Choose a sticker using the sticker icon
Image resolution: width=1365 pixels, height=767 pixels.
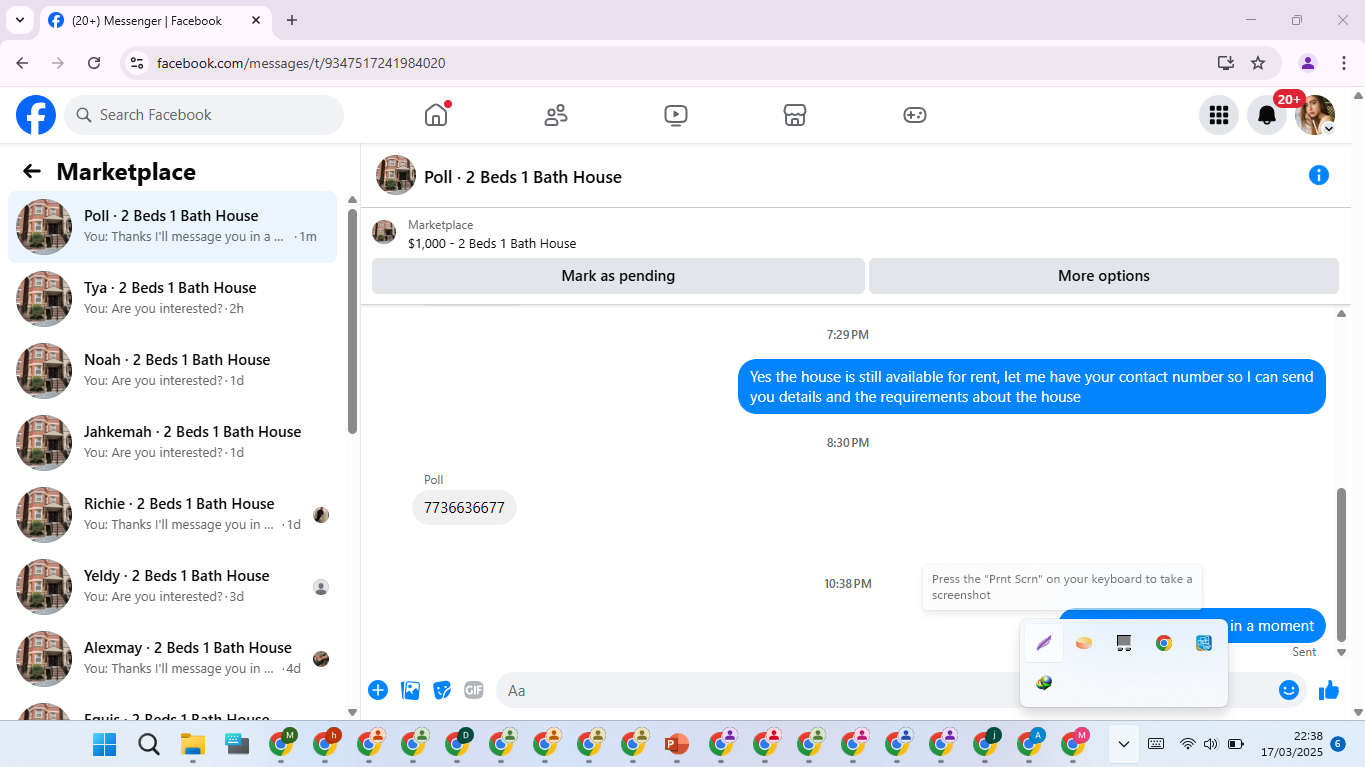point(442,690)
